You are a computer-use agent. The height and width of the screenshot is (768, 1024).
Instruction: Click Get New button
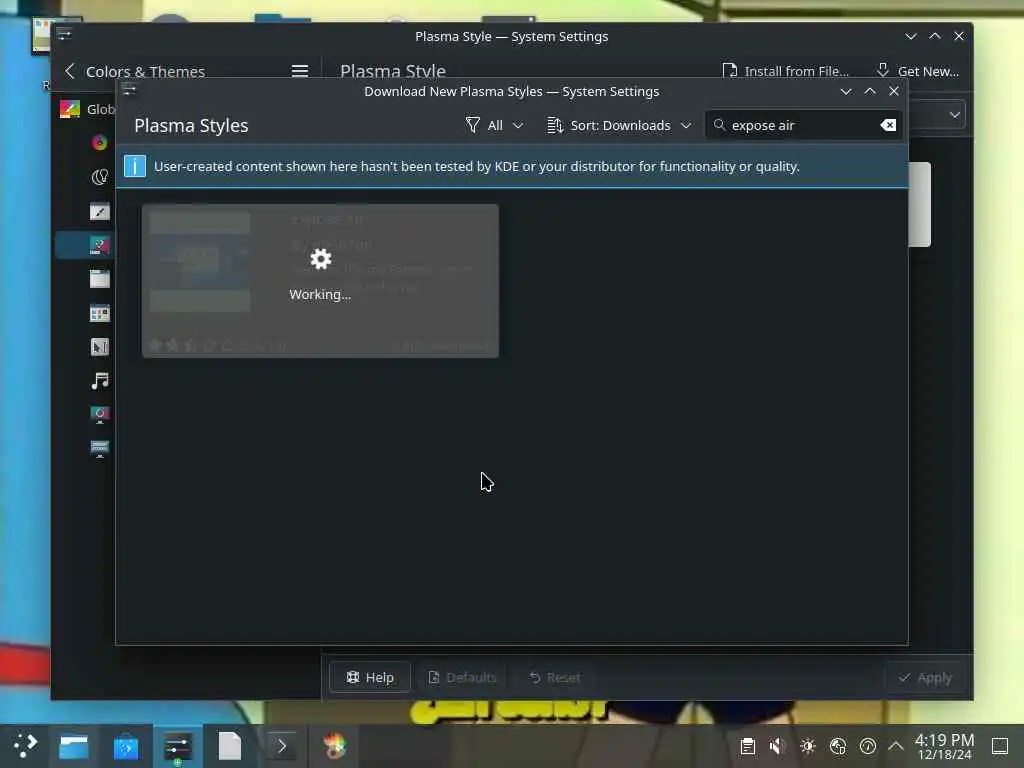tap(918, 71)
